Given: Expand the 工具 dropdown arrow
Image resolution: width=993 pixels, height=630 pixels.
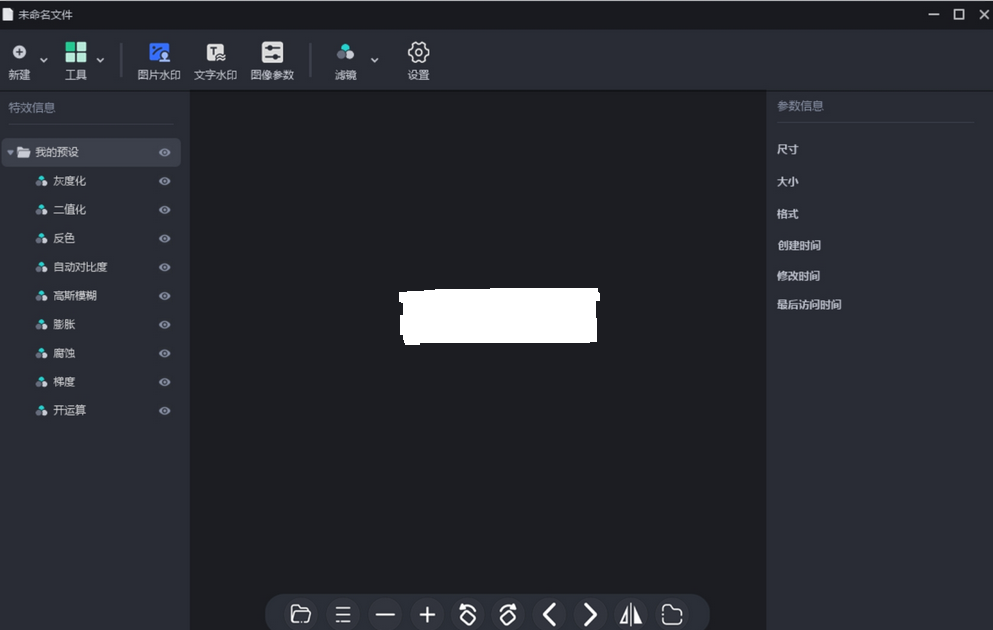Looking at the screenshot, I should pos(100,60).
